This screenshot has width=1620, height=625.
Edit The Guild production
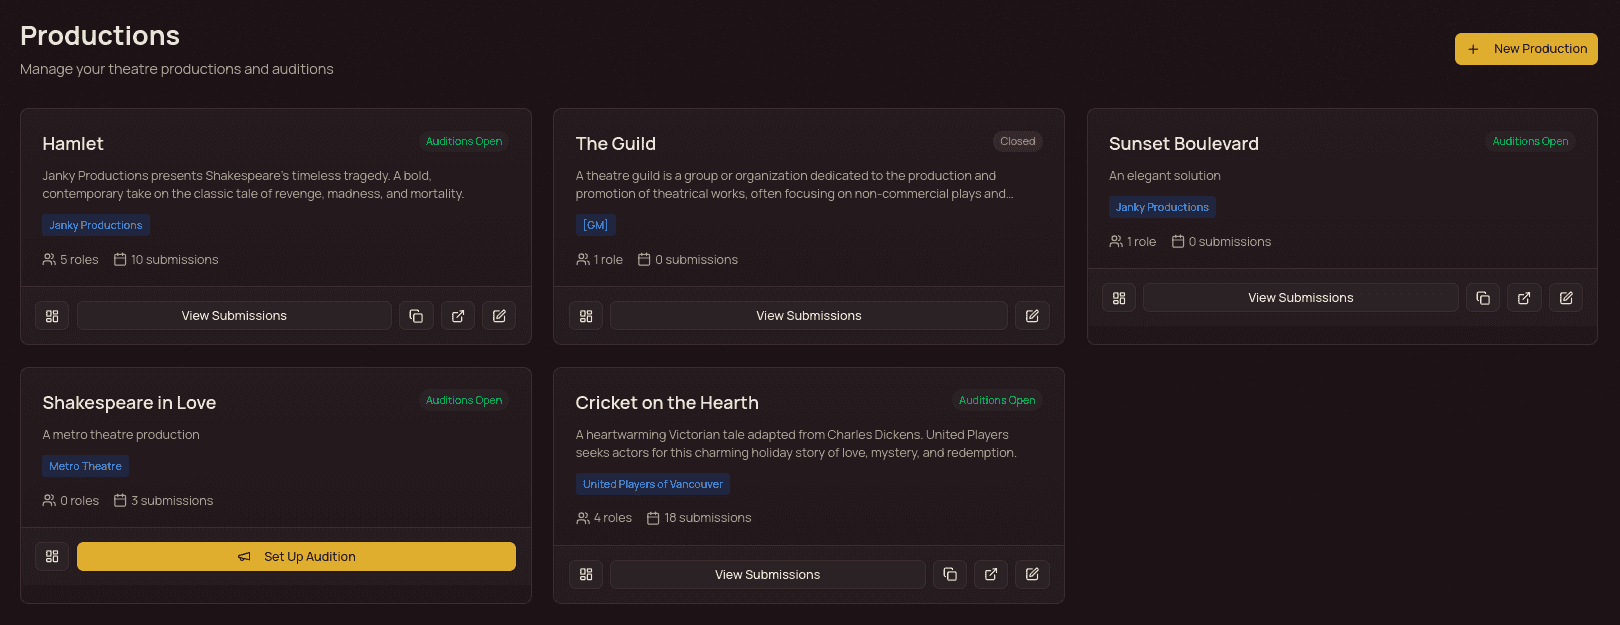click(x=1032, y=316)
